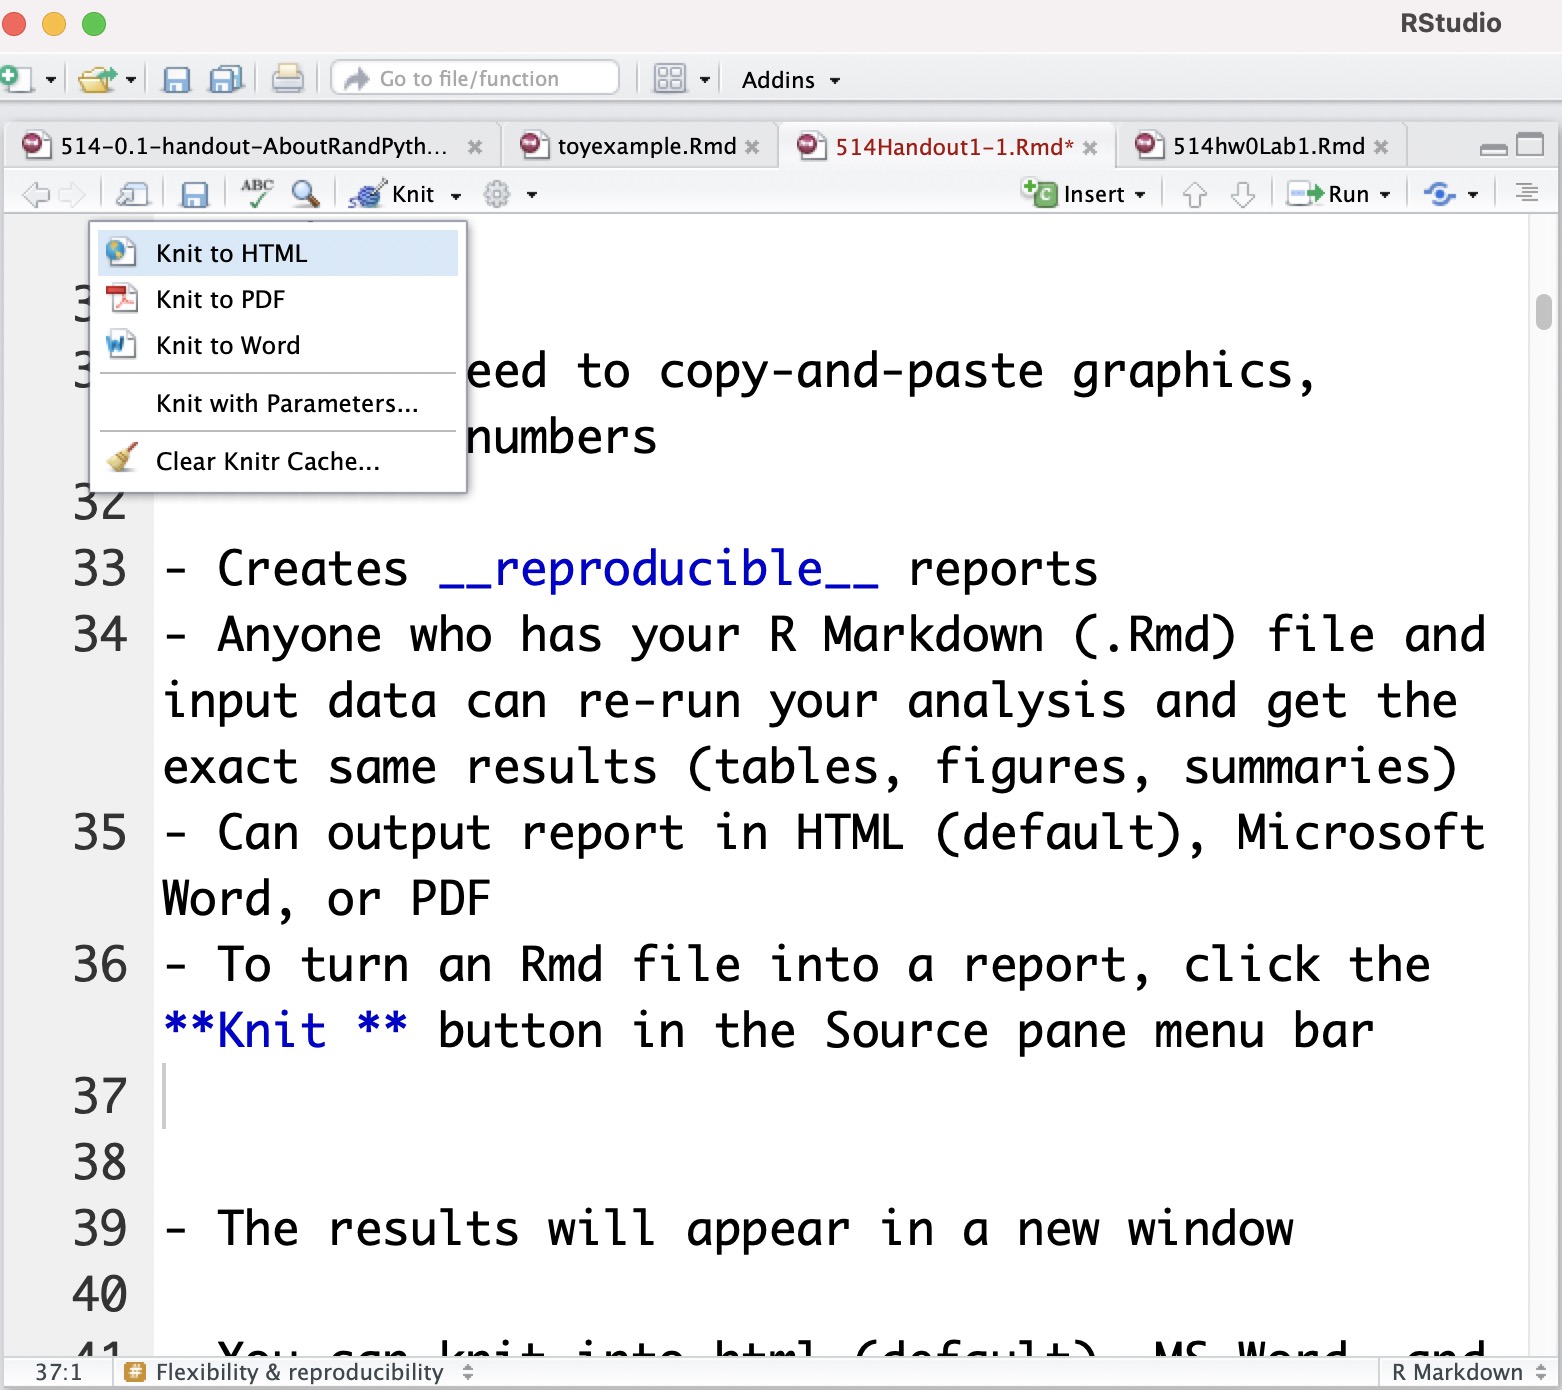
Task: Open the new file dropdown arrow
Action: [50, 79]
